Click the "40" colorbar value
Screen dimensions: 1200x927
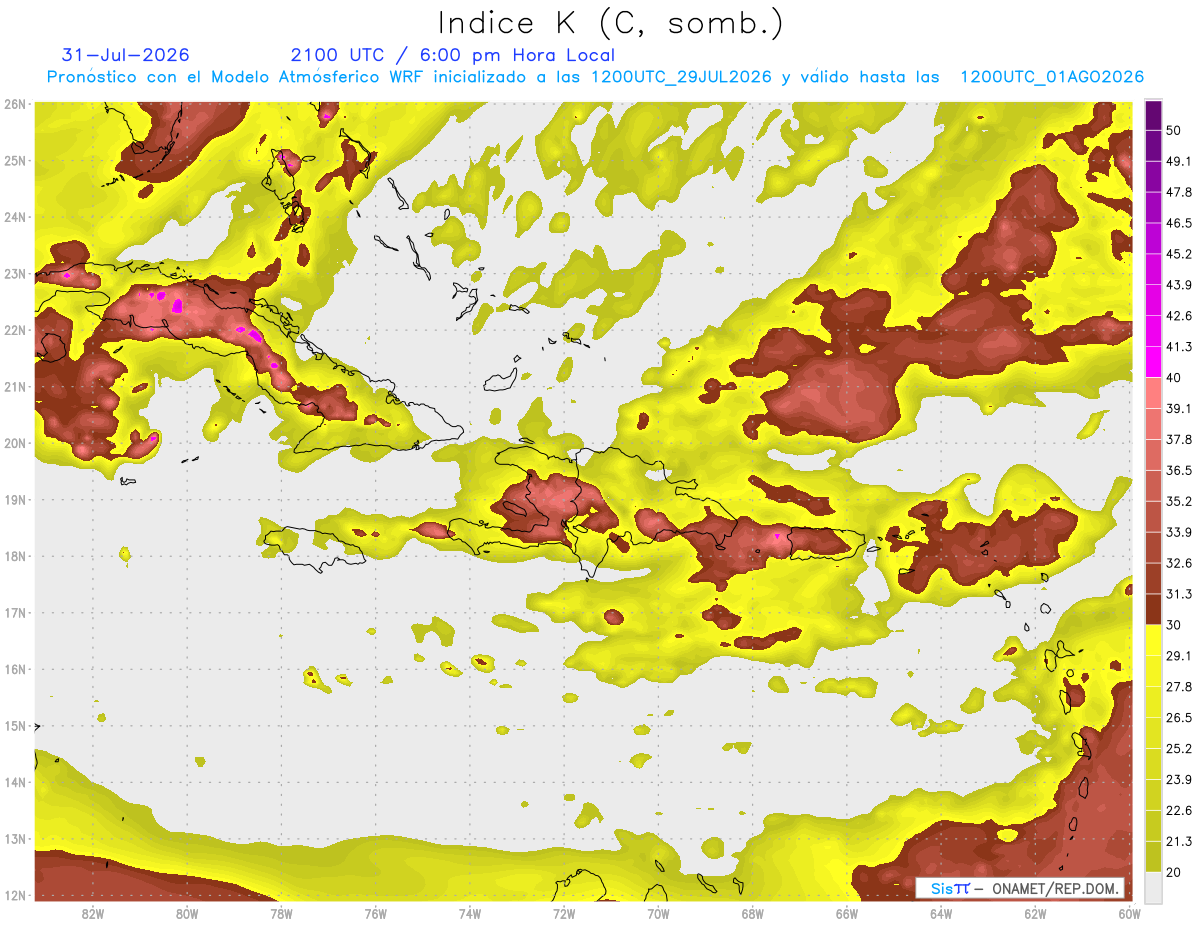pyautogui.click(x=1174, y=378)
